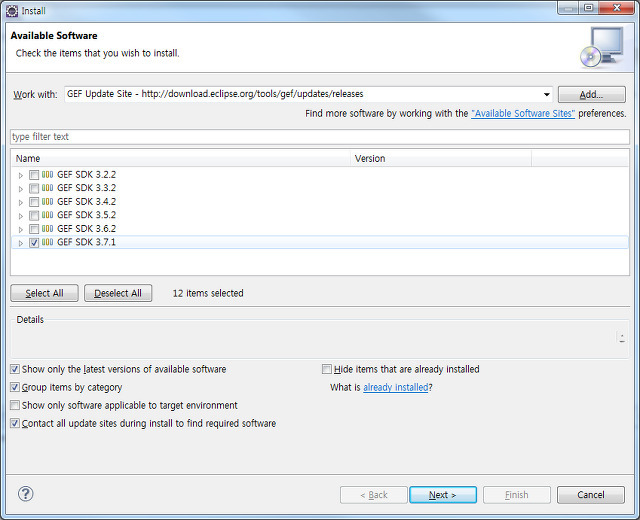Toggle Group items by category checkbox

[15, 387]
